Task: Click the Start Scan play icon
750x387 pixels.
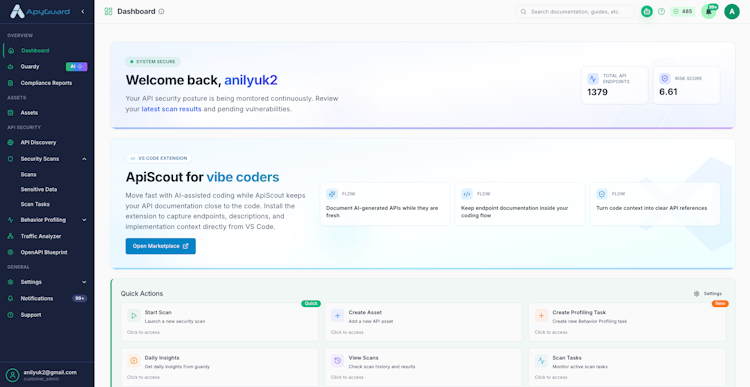Action: [134, 316]
